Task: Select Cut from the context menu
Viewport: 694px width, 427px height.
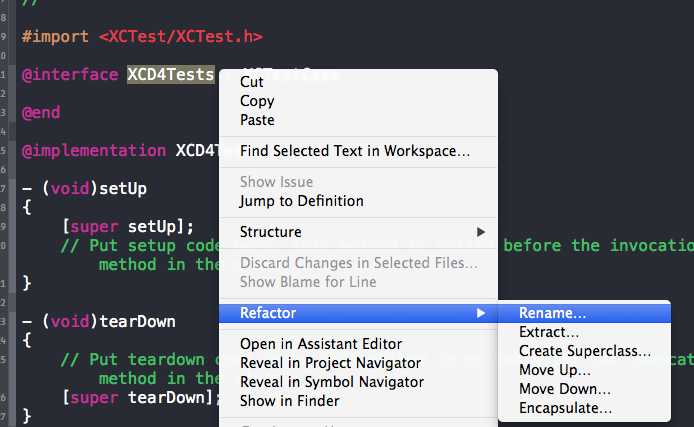Action: coord(251,82)
